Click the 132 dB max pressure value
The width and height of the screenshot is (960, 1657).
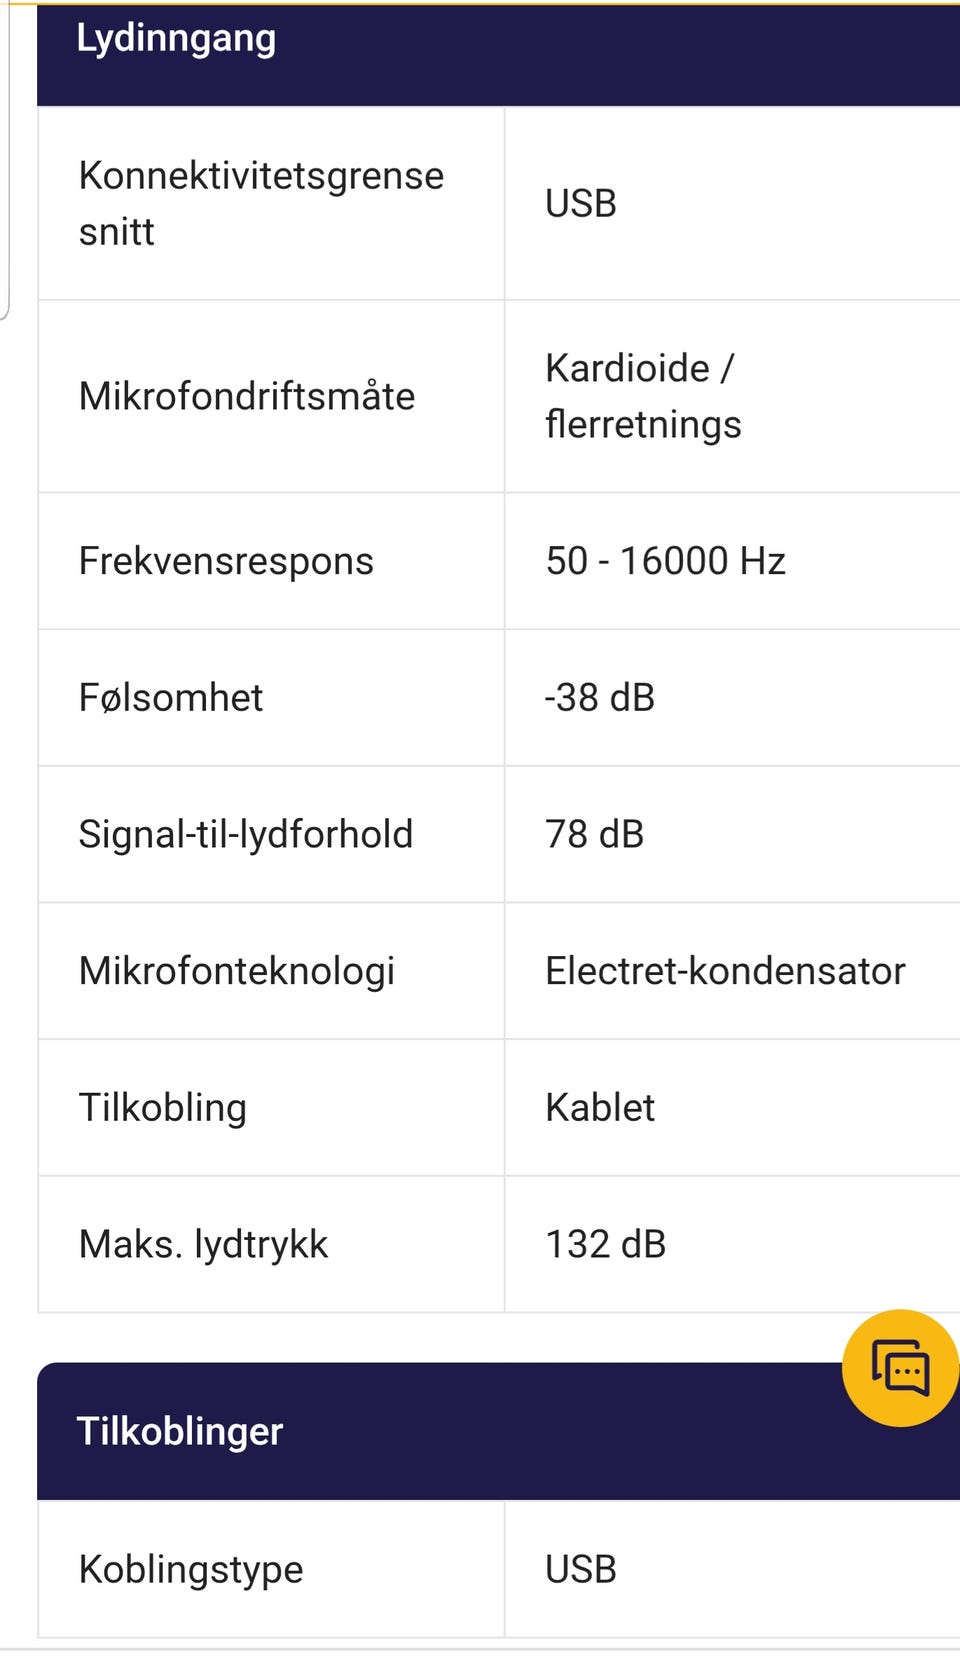point(605,1244)
